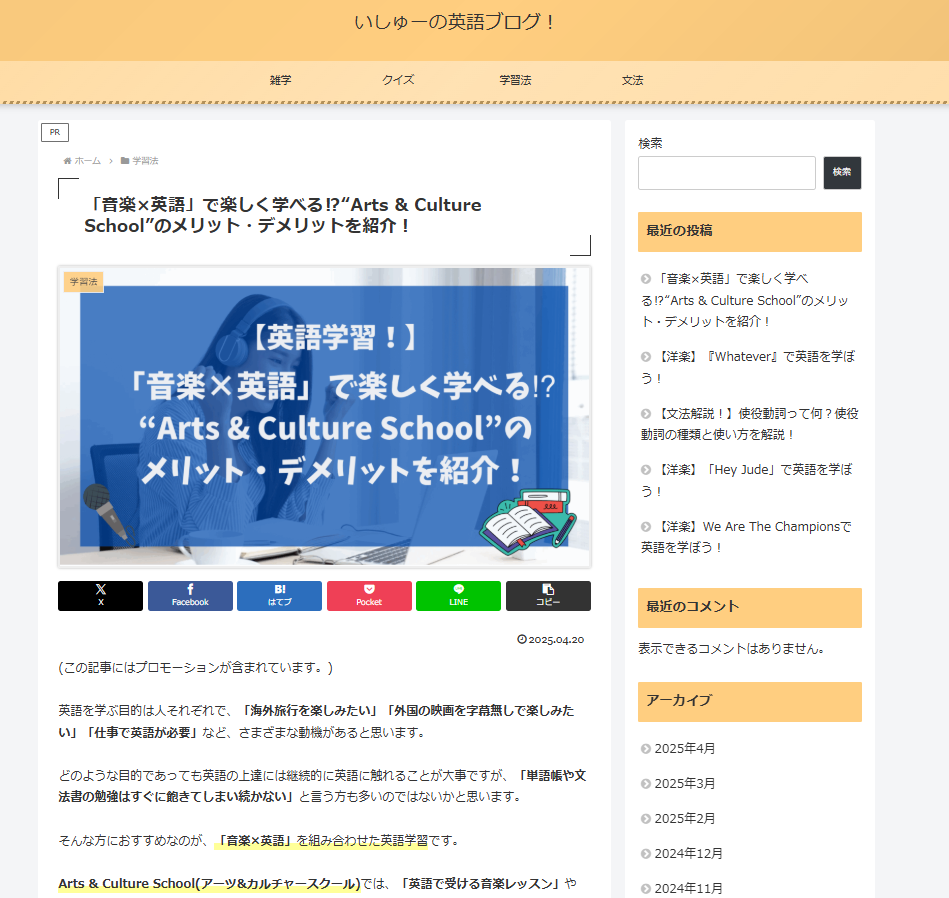Viewport: 949px width, 898px height.
Task: Click the article featured image thumbnail
Action: click(324, 417)
